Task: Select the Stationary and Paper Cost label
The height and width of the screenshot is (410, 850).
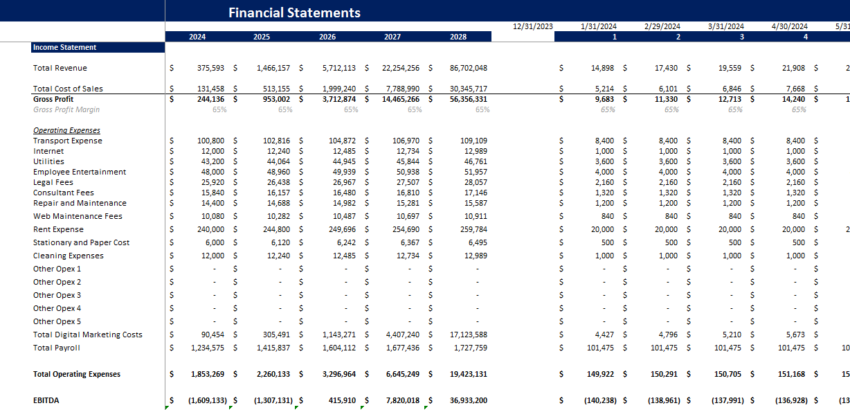Action: click(x=81, y=242)
